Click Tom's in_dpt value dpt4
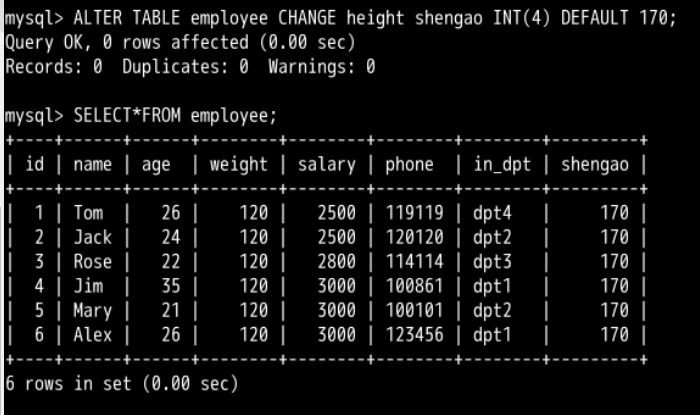 [x=492, y=214]
